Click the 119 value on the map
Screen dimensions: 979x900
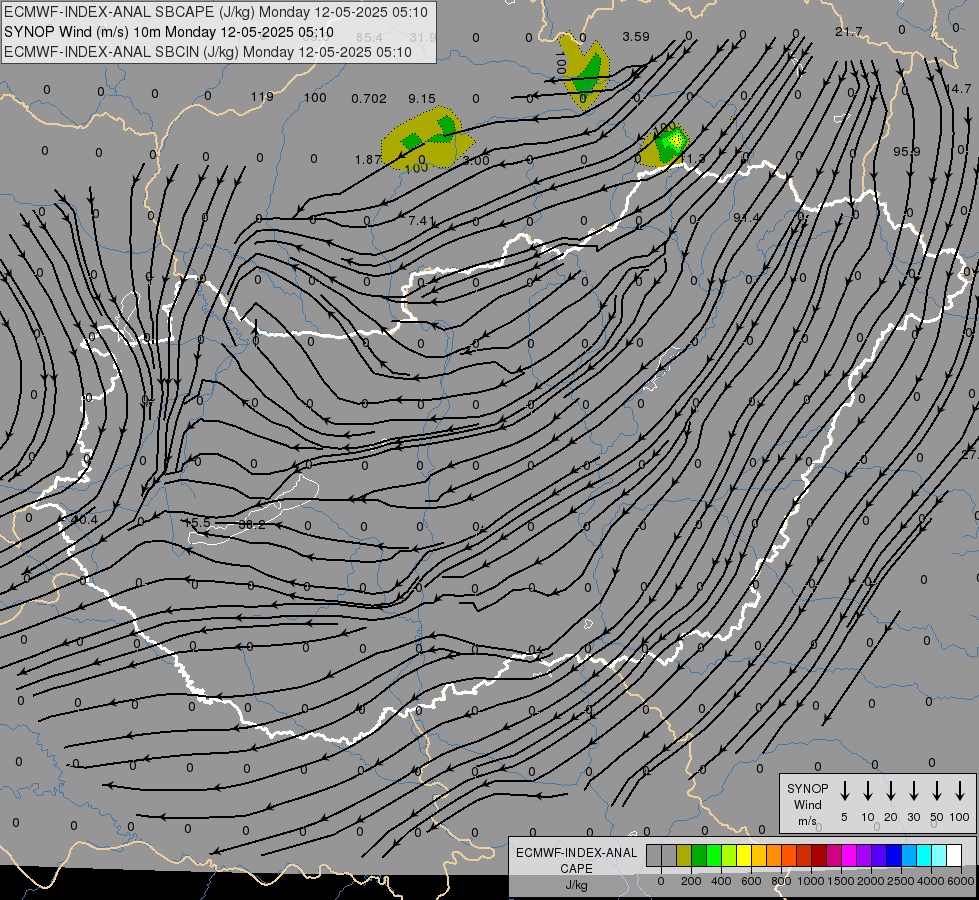(x=262, y=97)
